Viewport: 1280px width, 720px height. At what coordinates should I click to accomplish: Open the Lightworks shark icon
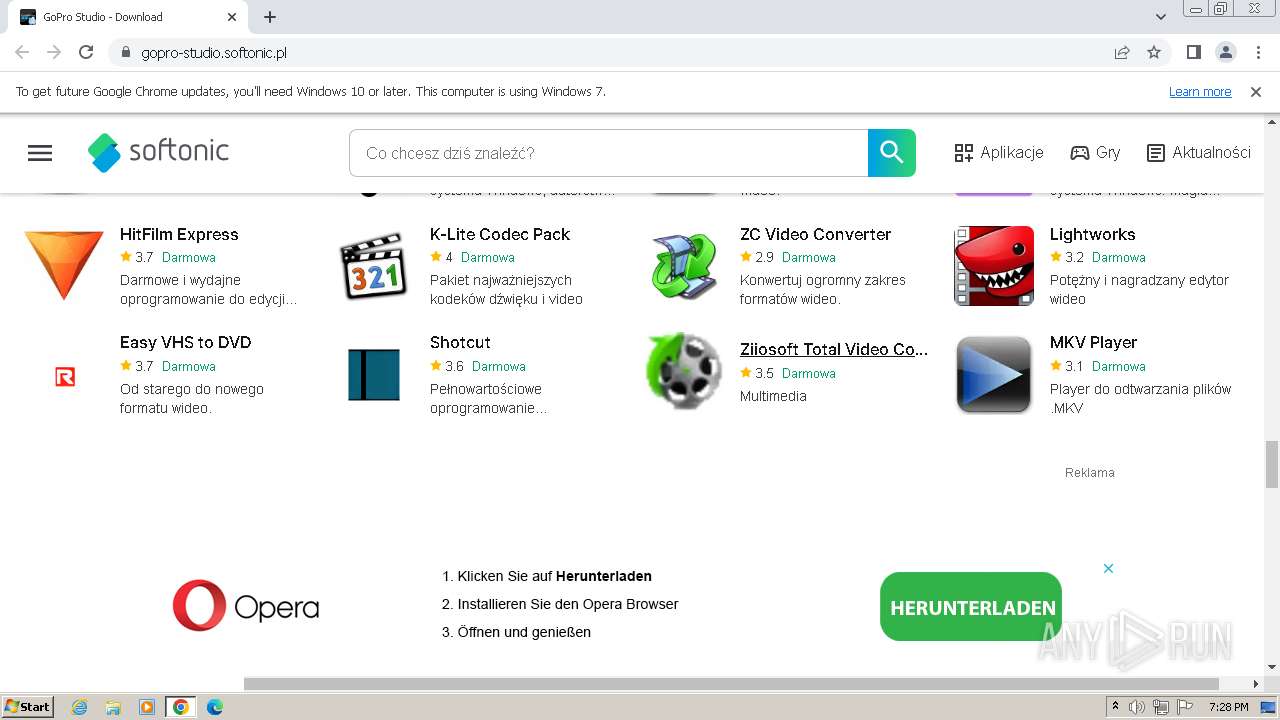click(x=994, y=265)
